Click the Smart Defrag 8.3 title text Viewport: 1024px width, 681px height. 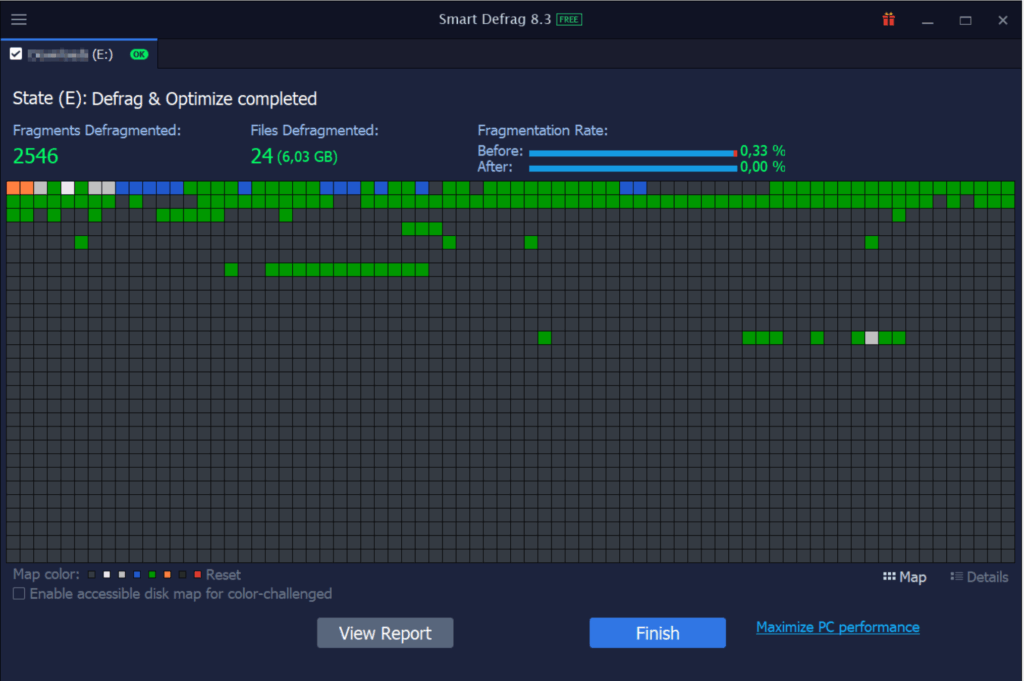click(x=495, y=20)
